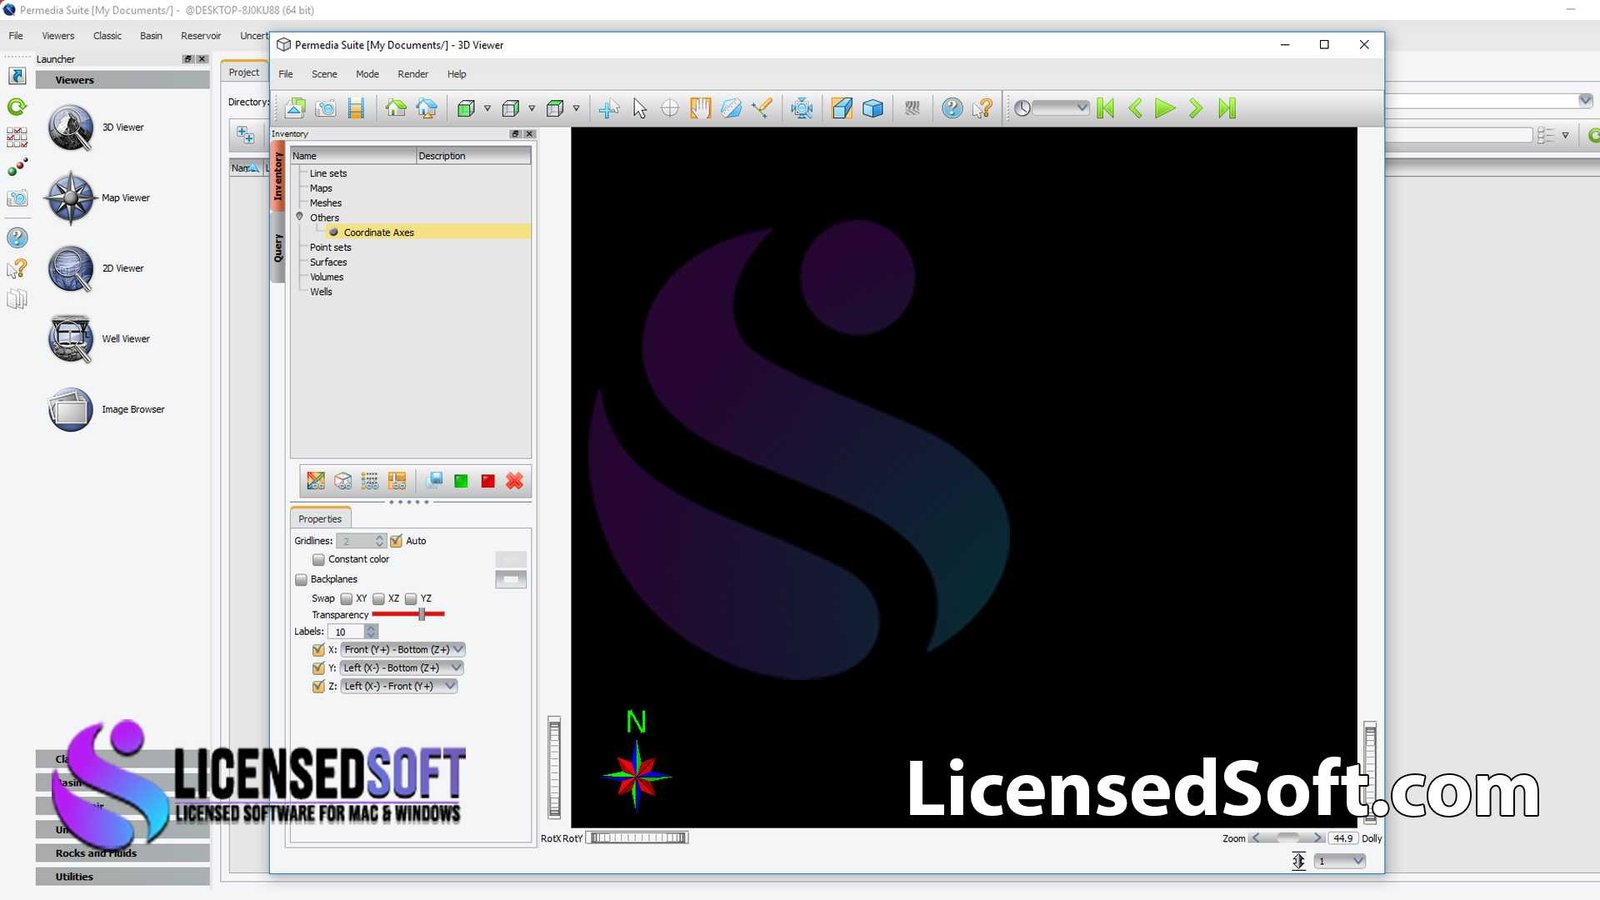The height and width of the screenshot is (900, 1600).
Task: Open the 3D Viewer from the Launcher
Action: point(70,127)
